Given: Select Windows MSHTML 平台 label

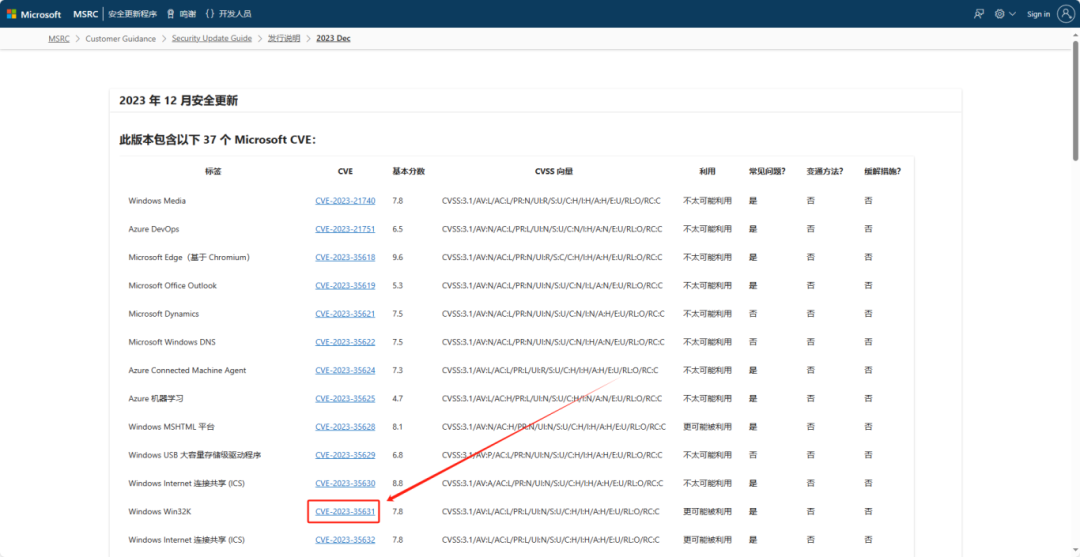Looking at the screenshot, I should tap(172, 426).
